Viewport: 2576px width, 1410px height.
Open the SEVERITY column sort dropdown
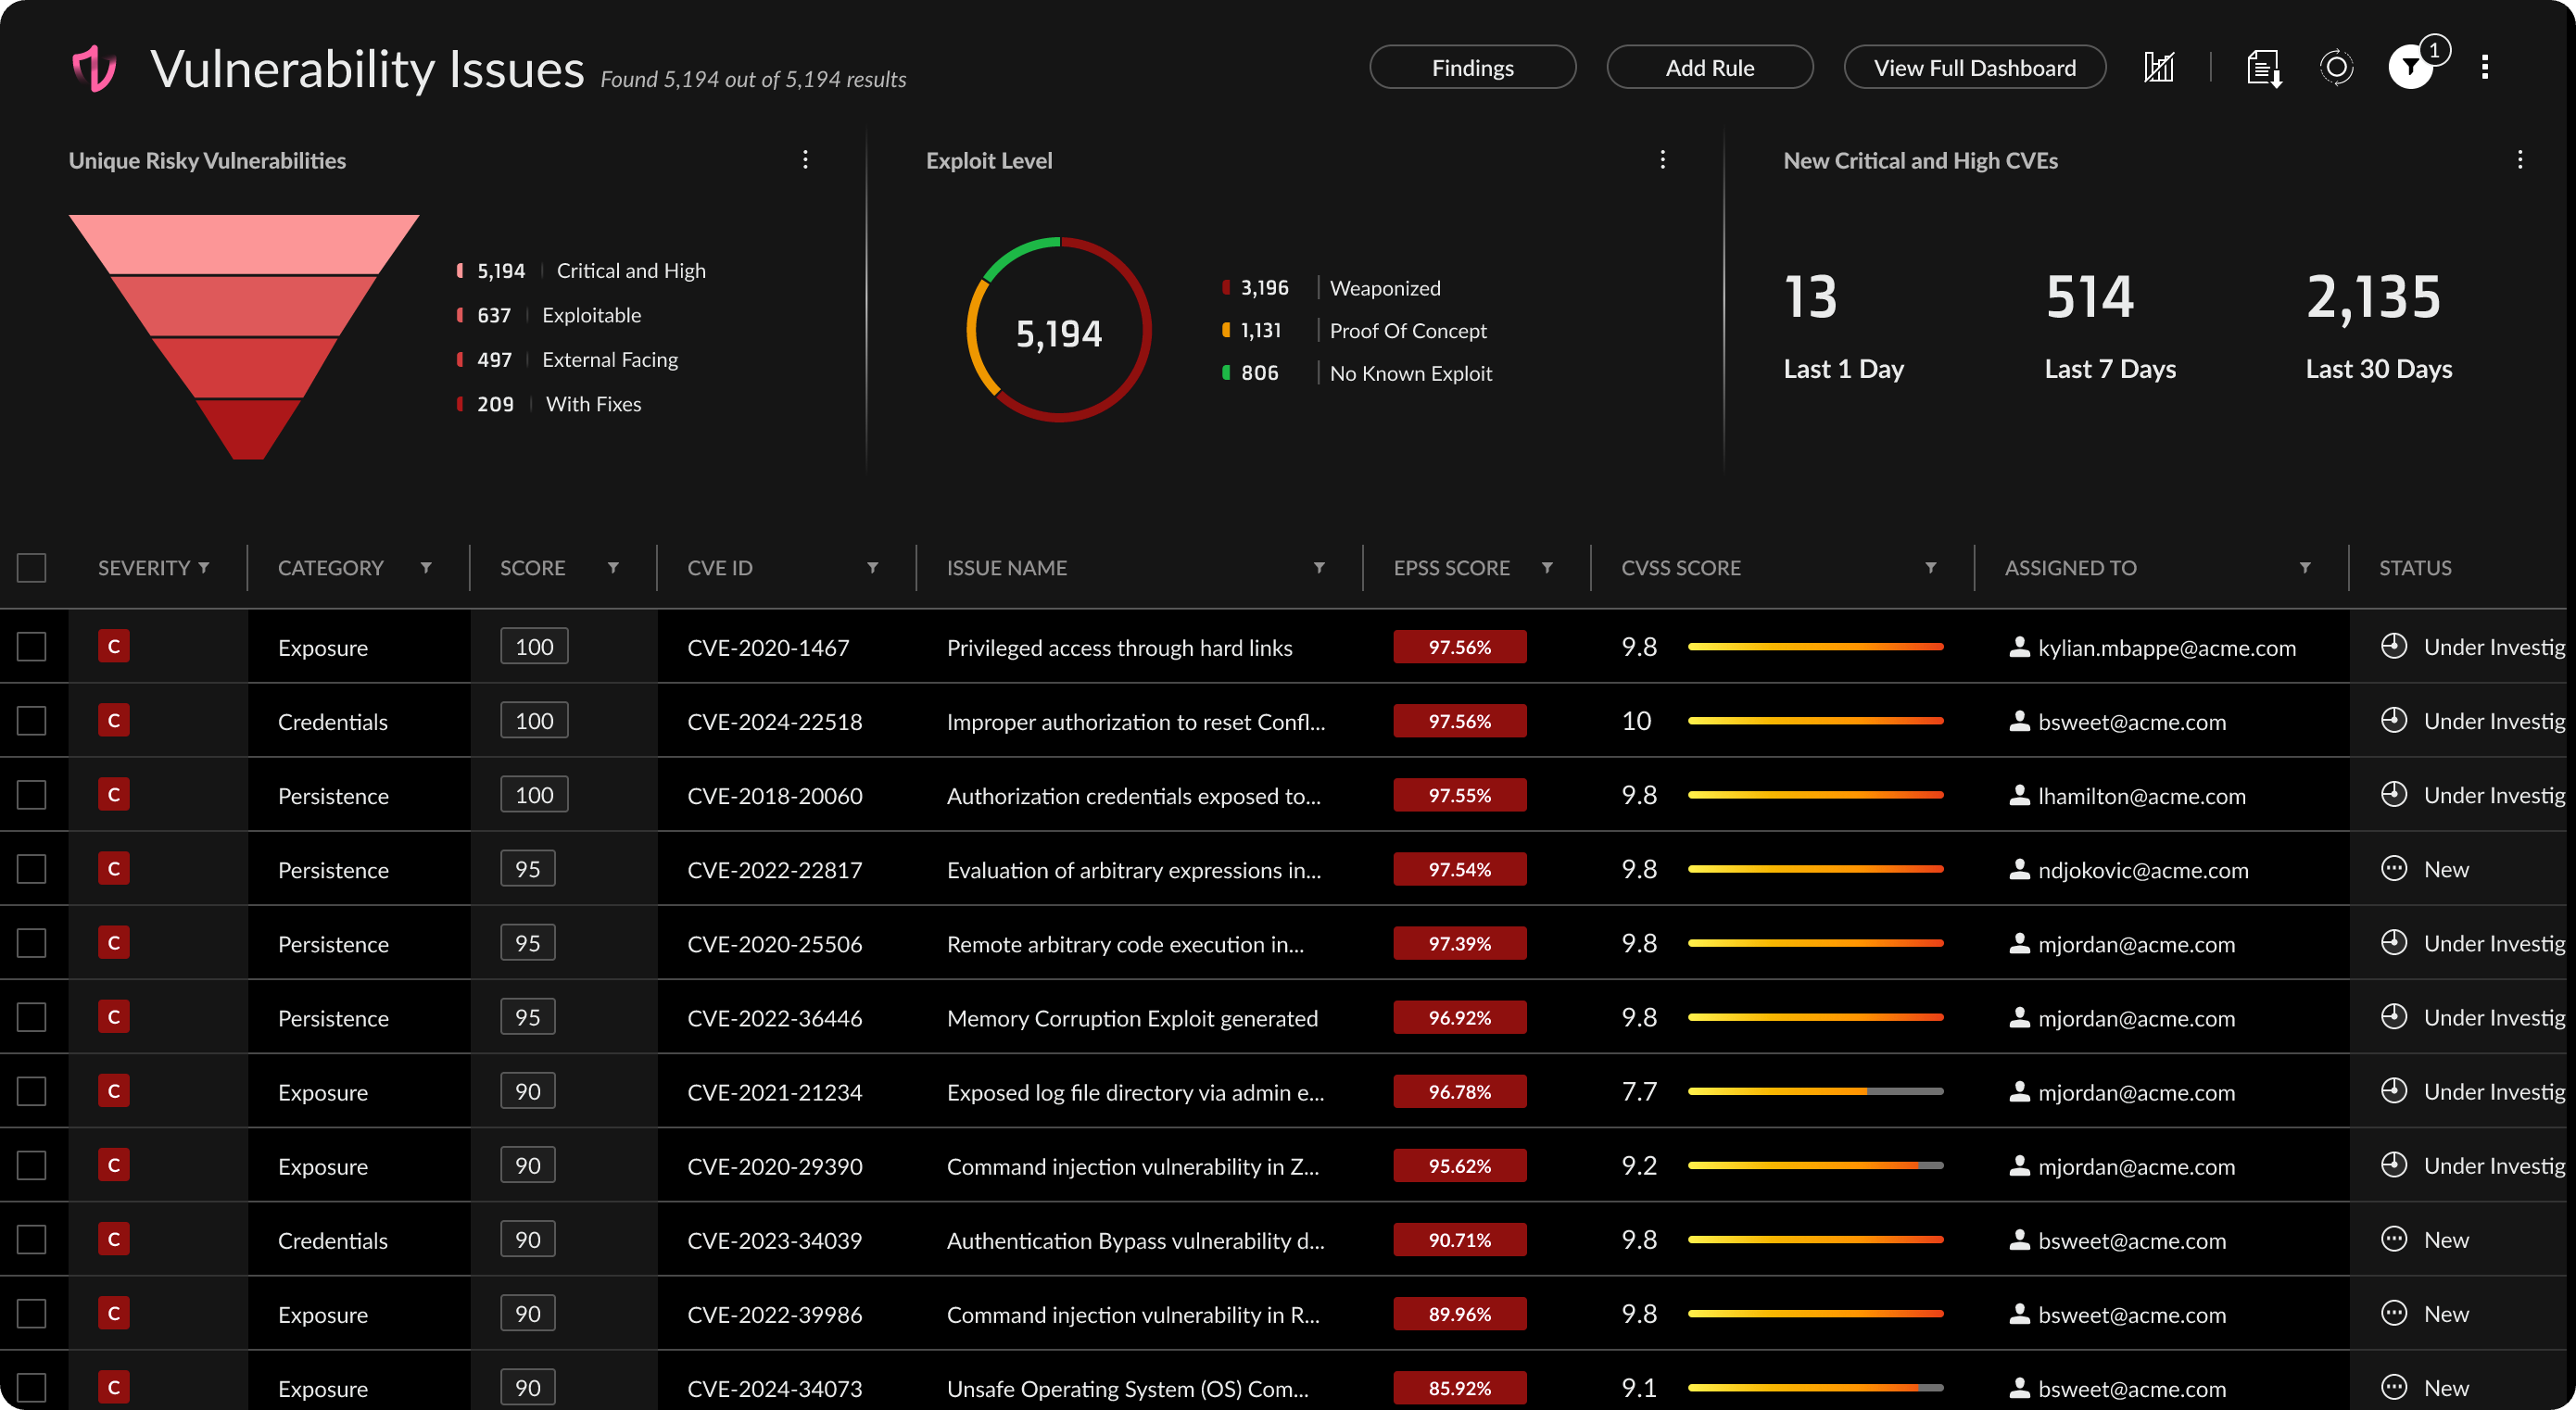pos(204,567)
